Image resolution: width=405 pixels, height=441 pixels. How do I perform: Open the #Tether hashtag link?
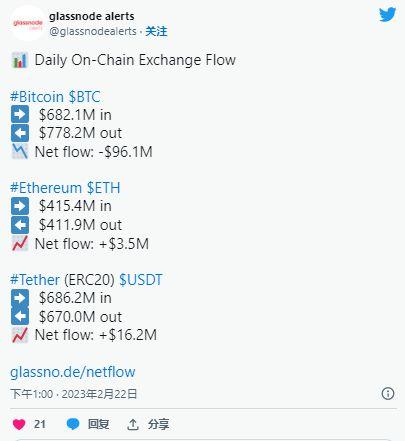click(35, 280)
